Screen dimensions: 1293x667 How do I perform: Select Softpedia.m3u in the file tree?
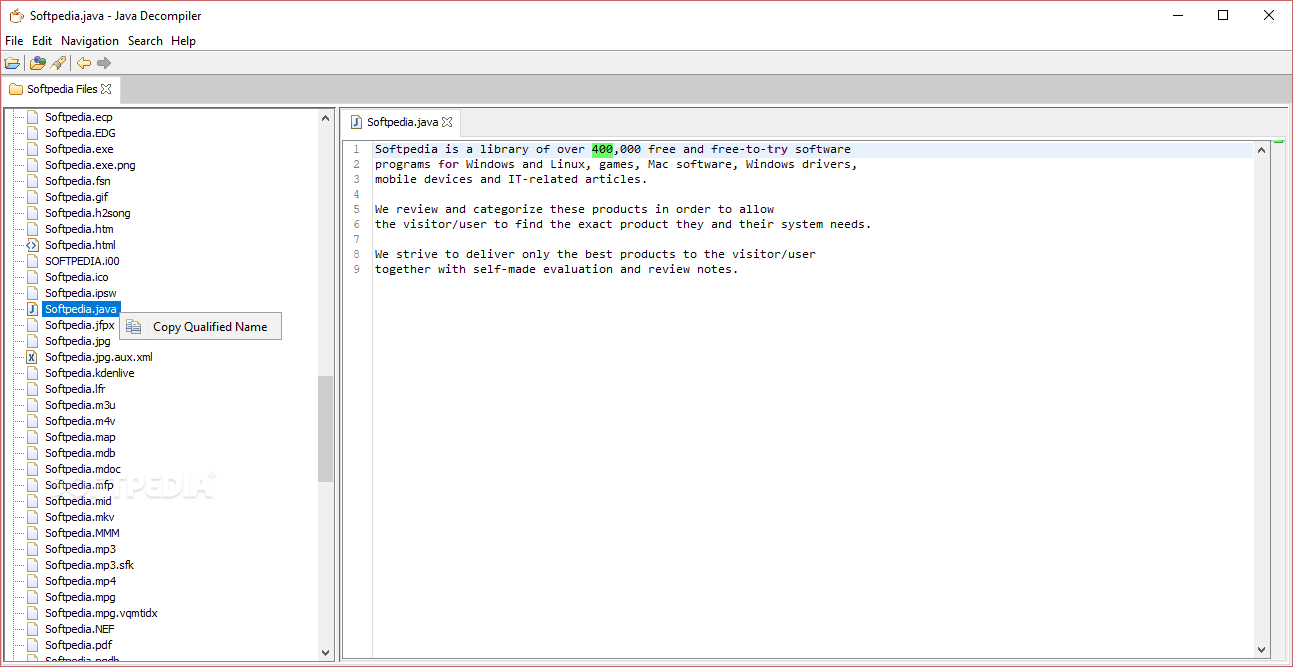(x=80, y=405)
